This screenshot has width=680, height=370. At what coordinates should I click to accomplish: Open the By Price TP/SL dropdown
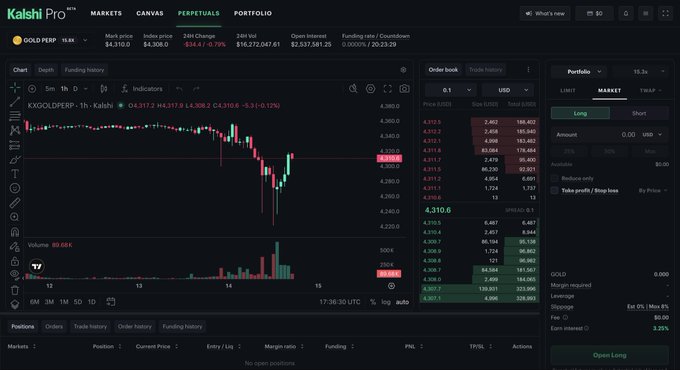[x=653, y=190]
